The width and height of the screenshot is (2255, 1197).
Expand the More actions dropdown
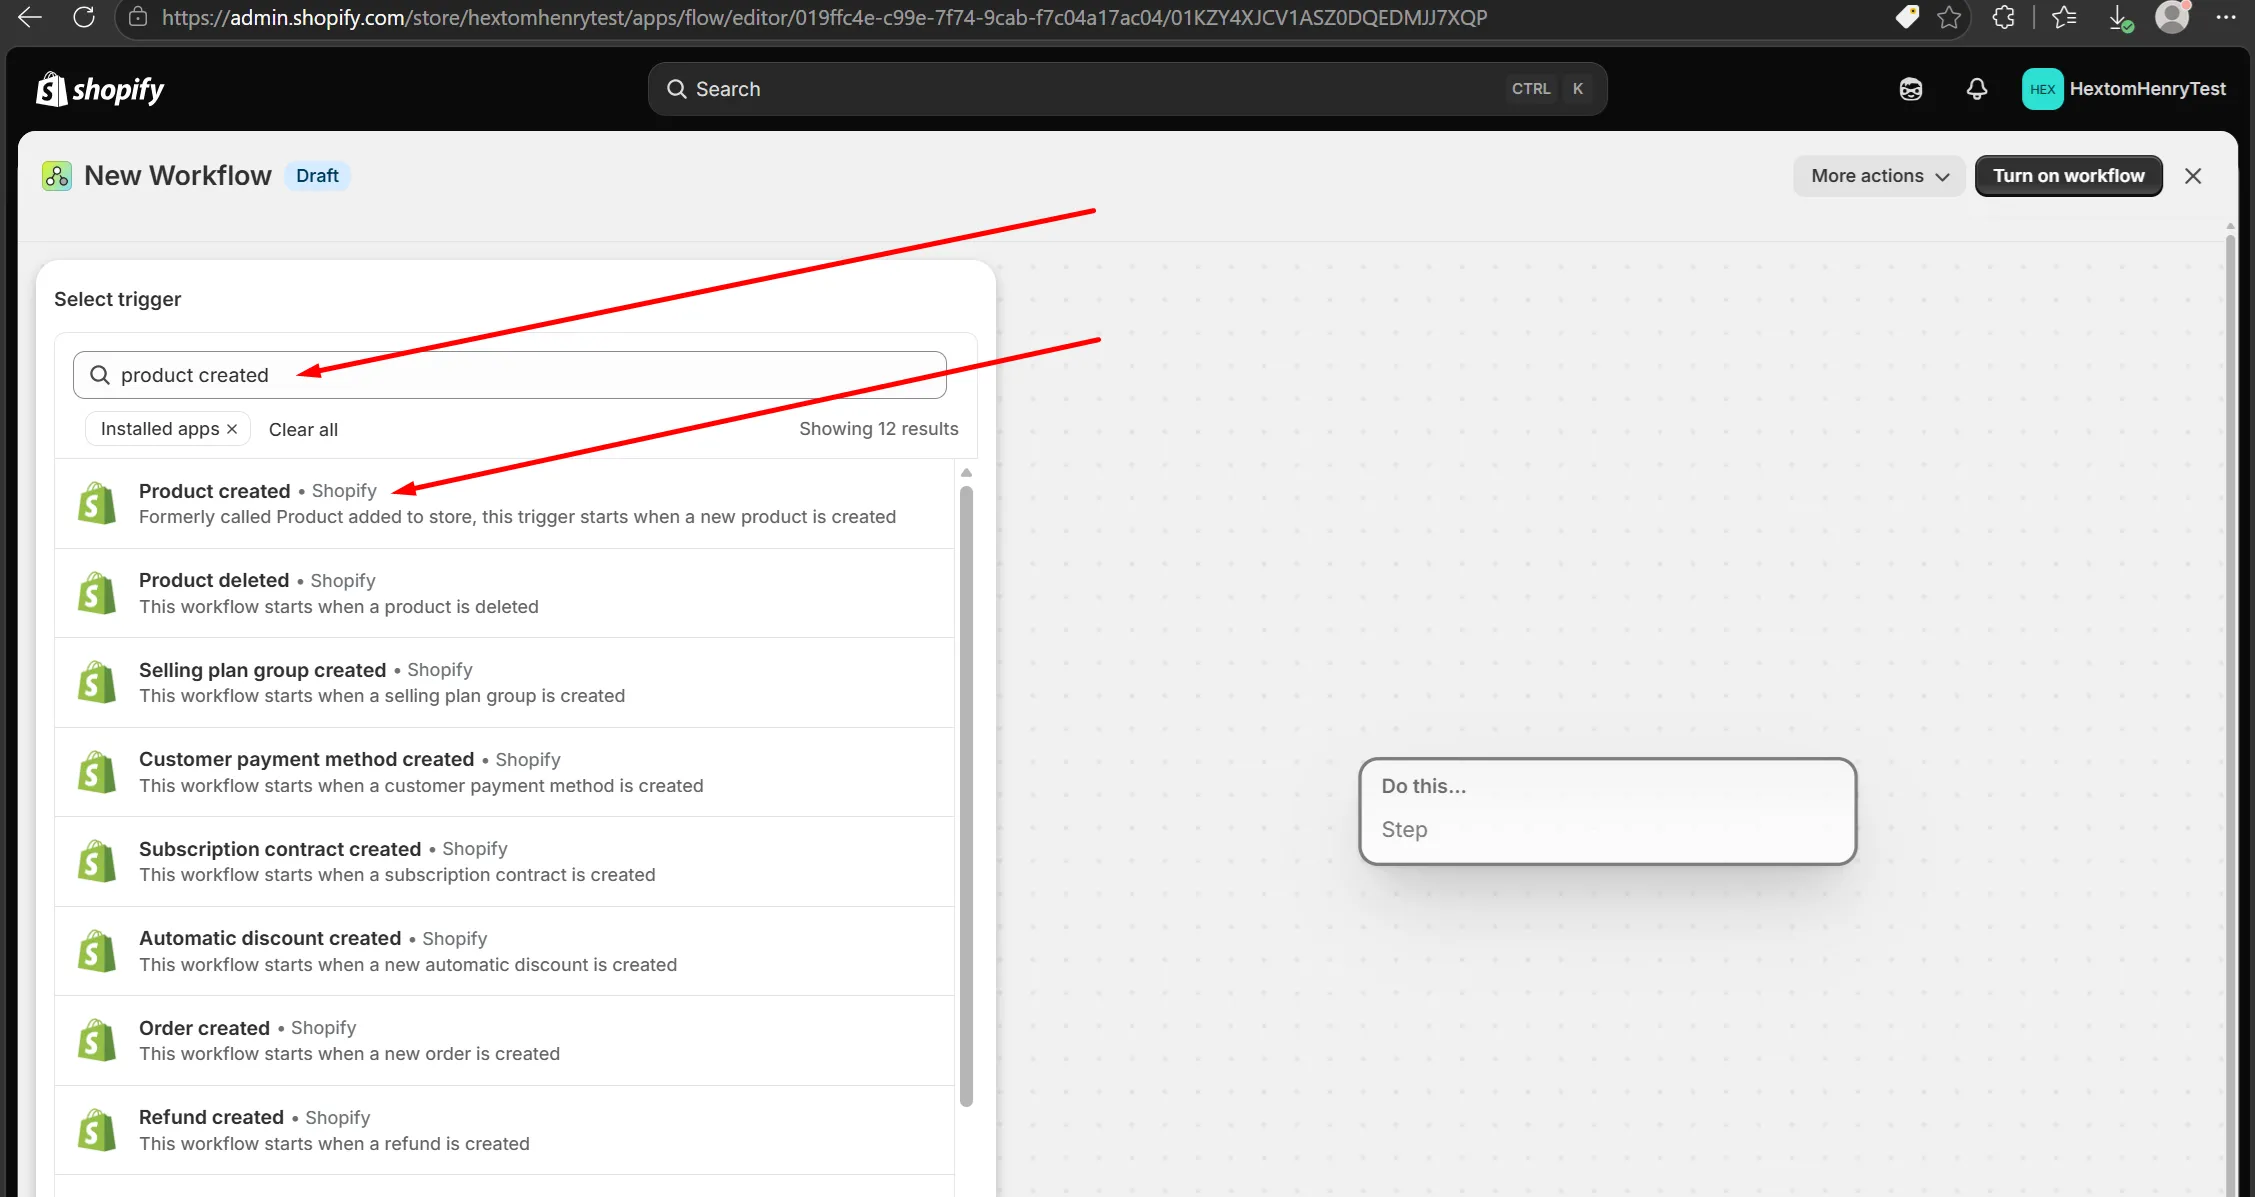1879,176
